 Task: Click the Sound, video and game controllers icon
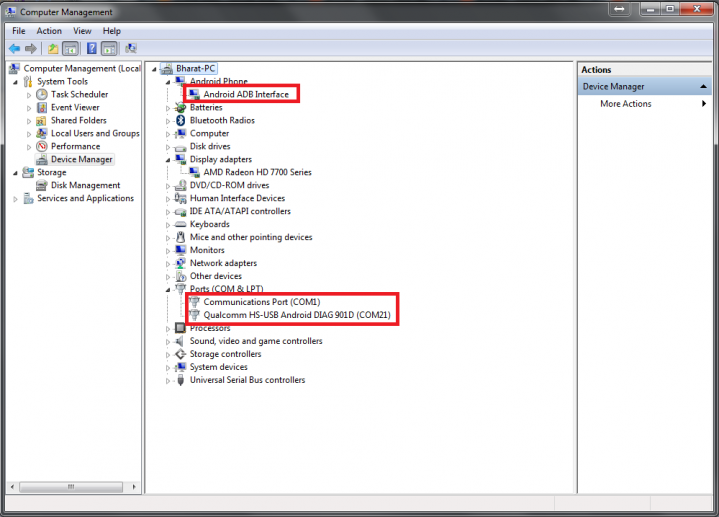tap(181, 341)
